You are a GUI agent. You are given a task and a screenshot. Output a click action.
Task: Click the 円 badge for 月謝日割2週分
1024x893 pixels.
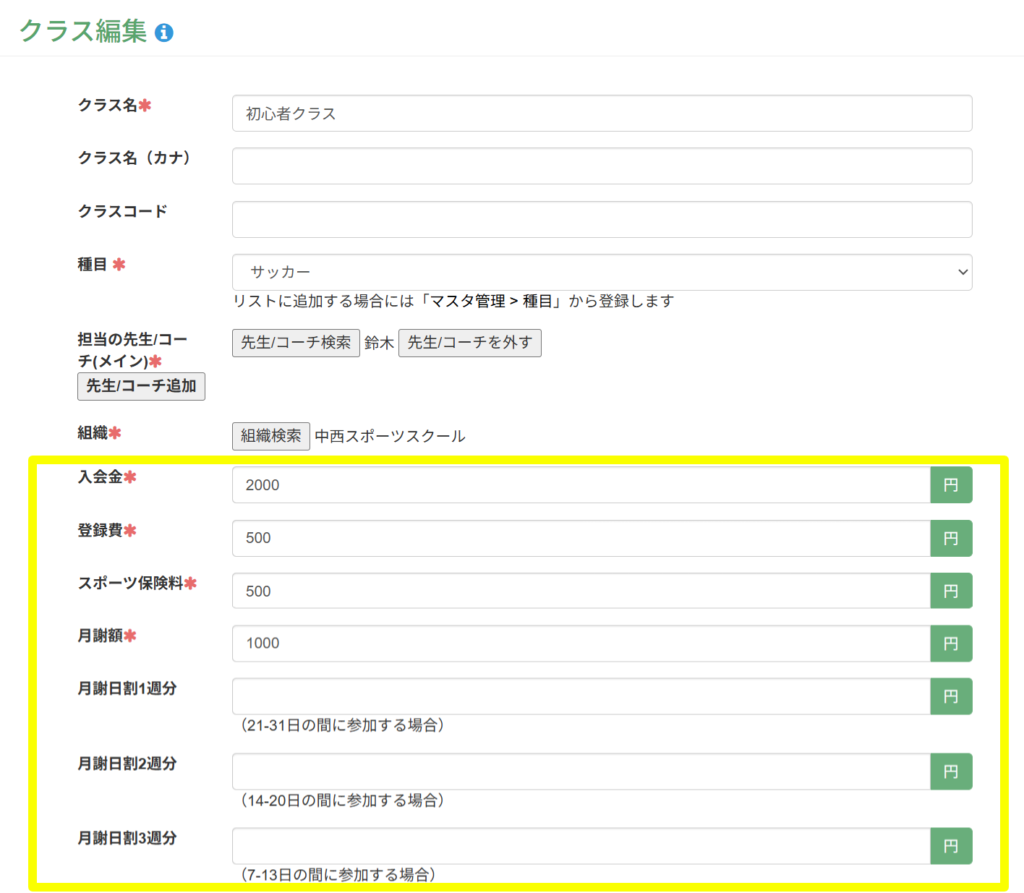(x=950, y=771)
